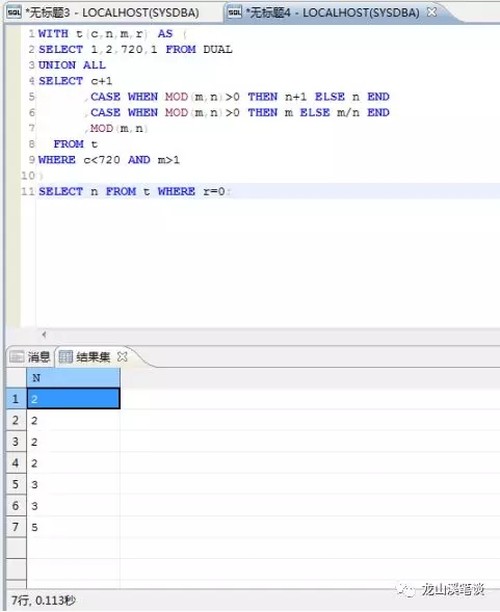Click the editor's horizontal scroll left arrow
The width and height of the screenshot is (500, 612).
coord(44,334)
